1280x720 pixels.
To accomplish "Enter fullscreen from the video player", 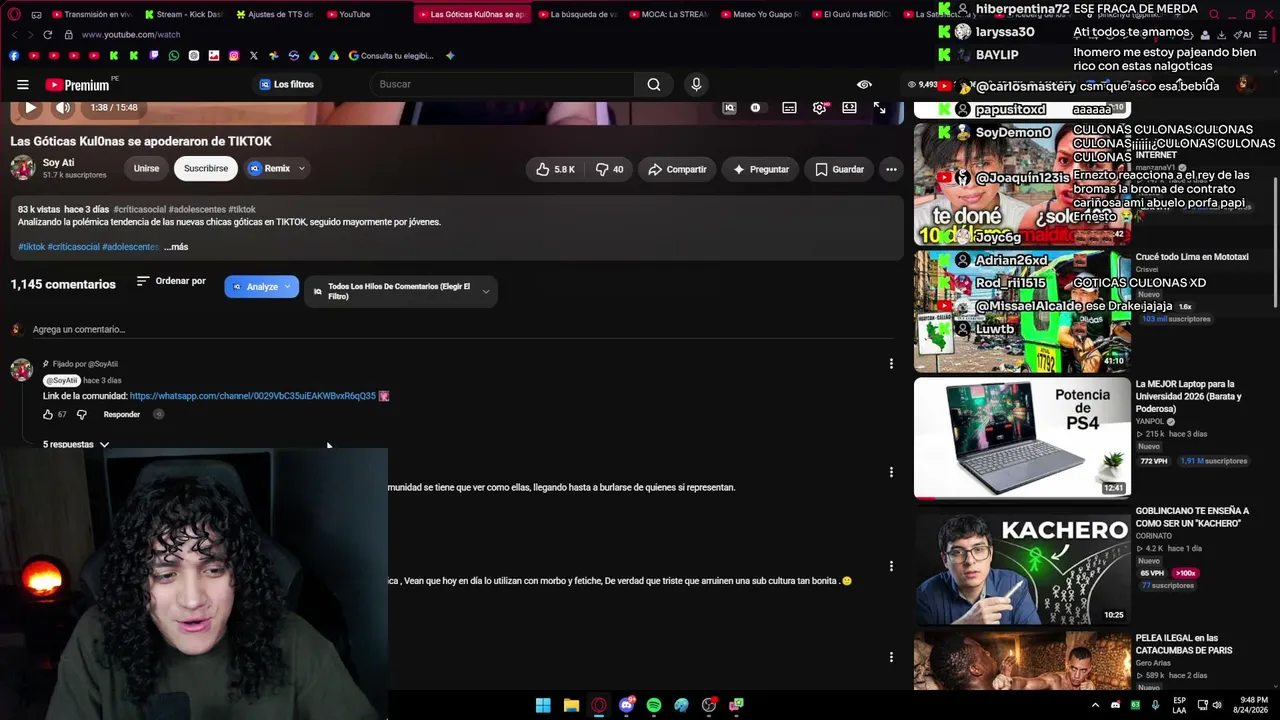I will click(x=879, y=108).
